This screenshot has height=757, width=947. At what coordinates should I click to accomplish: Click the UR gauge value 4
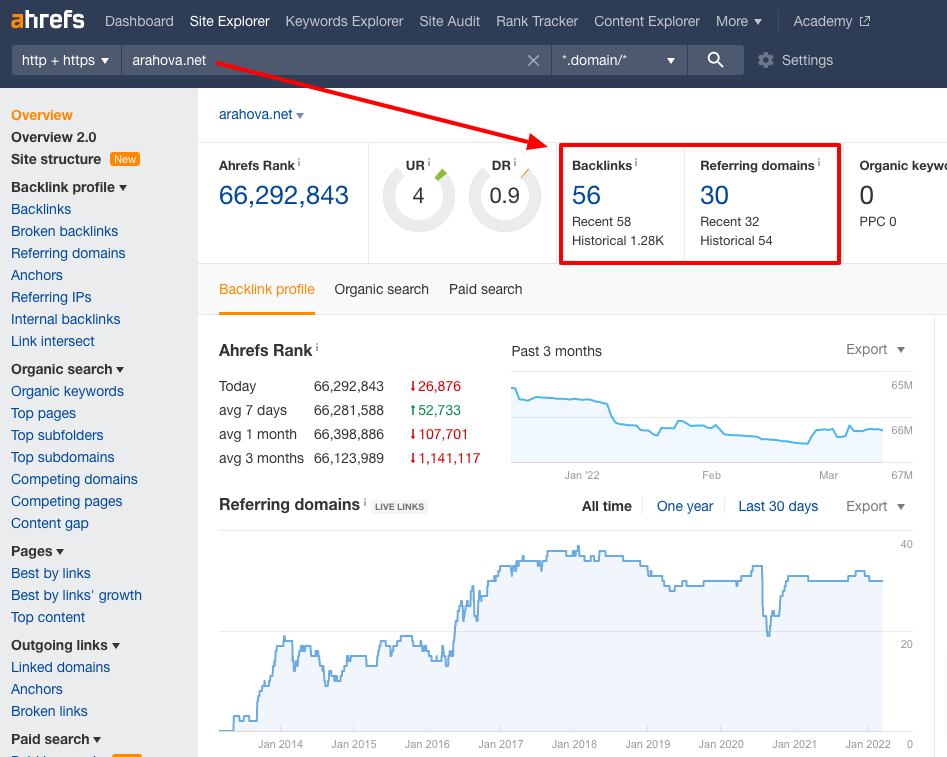coord(418,196)
